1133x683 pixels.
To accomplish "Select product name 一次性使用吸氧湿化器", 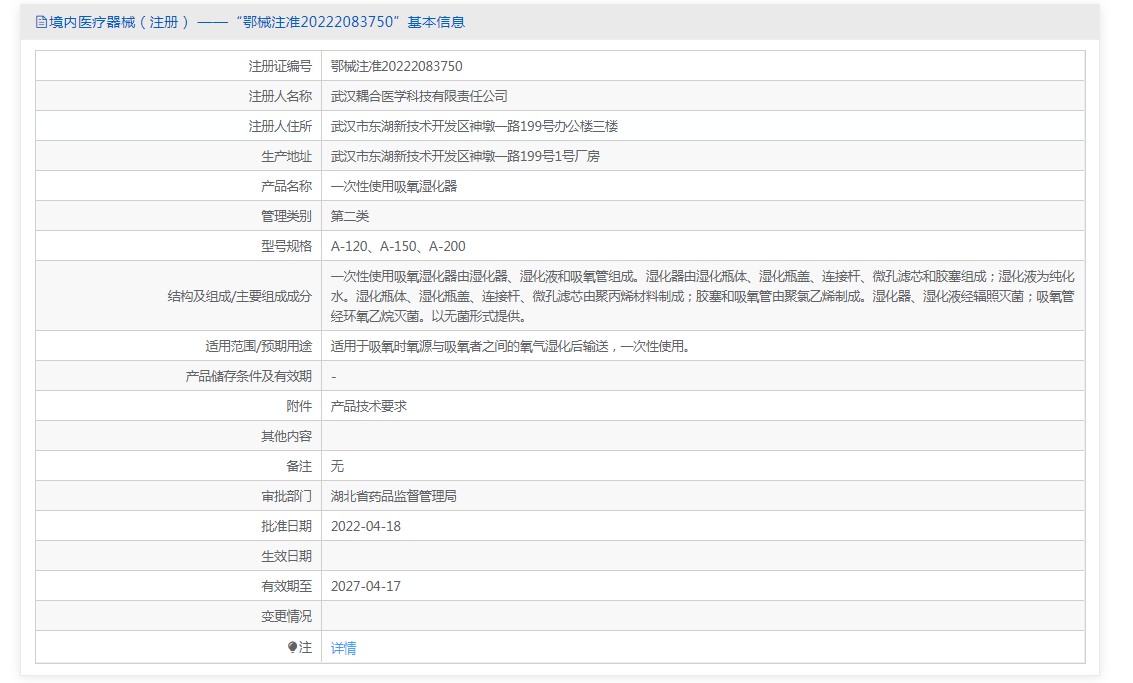I will pos(394,186).
